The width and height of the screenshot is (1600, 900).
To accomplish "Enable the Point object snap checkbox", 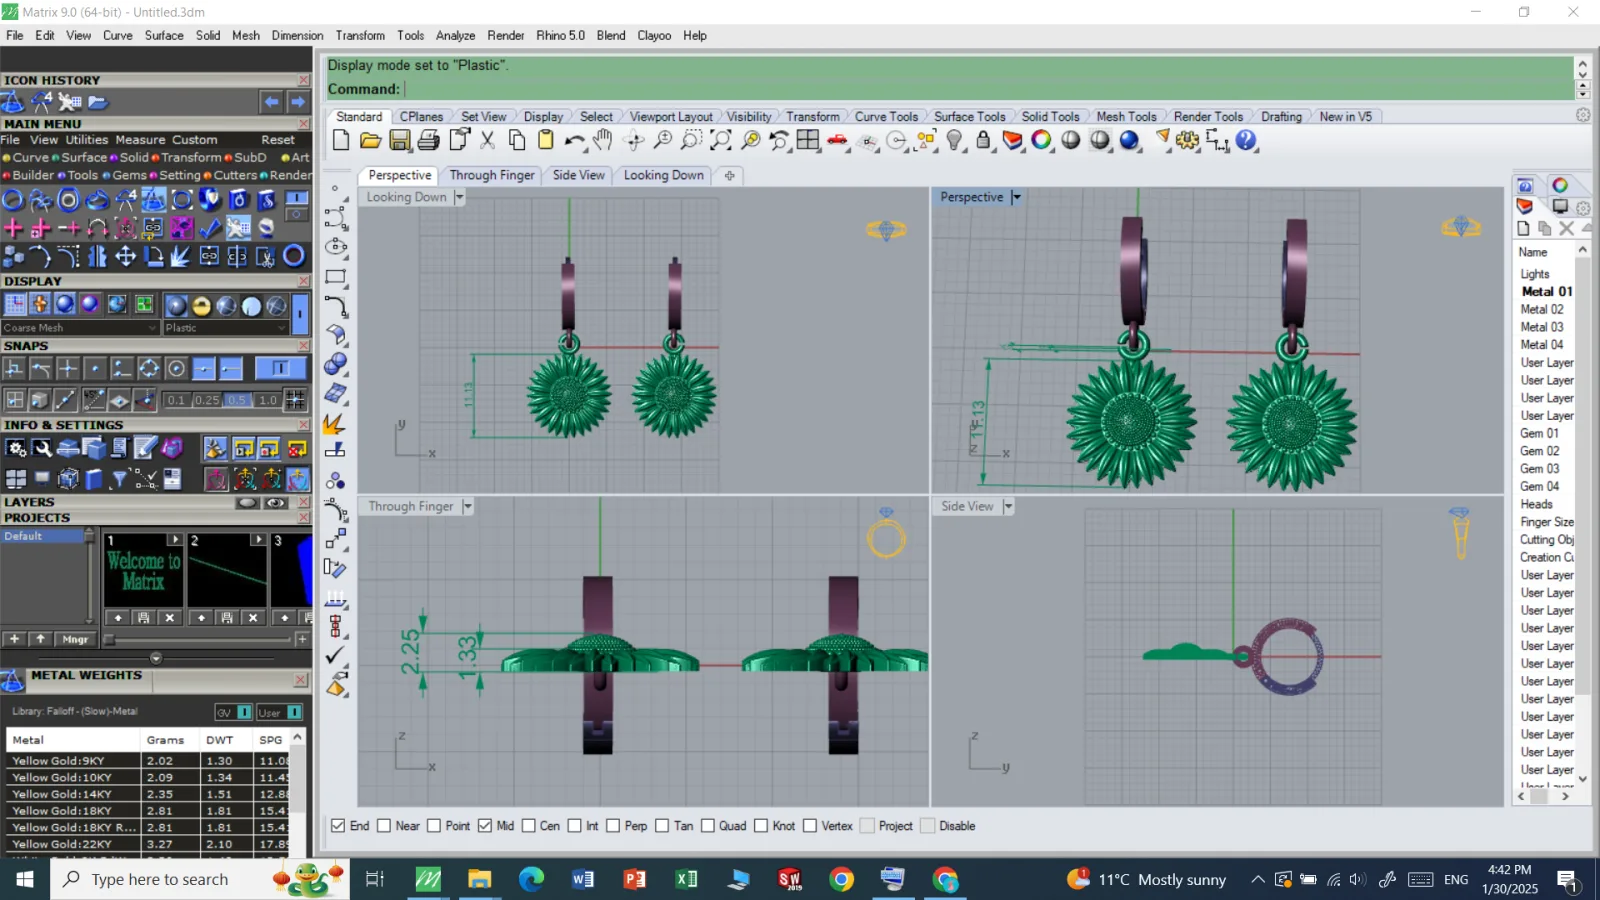I will point(434,826).
